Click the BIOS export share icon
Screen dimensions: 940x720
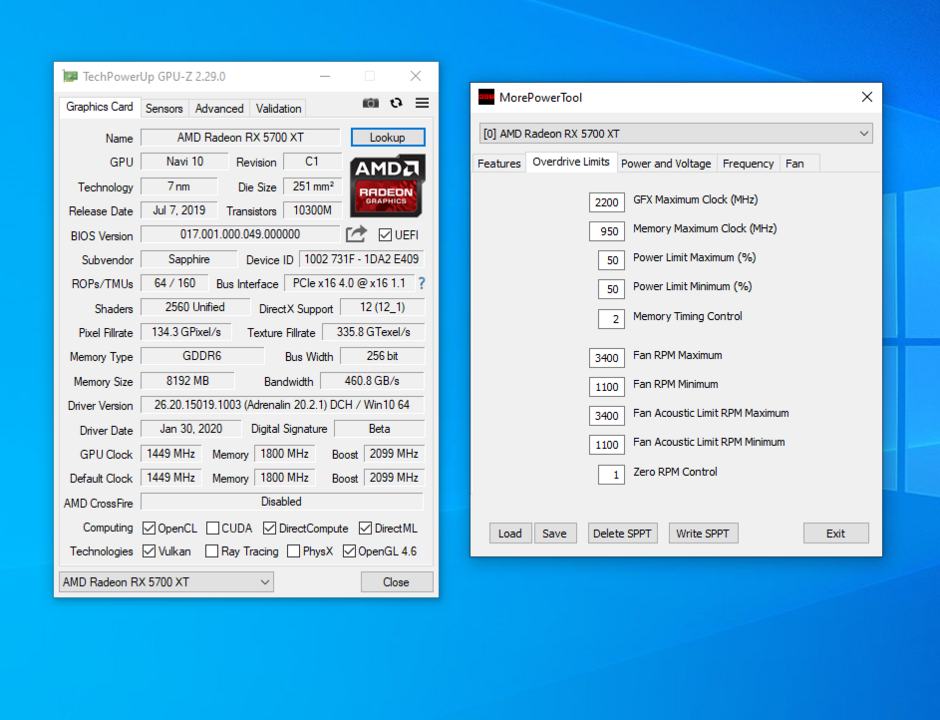356,234
